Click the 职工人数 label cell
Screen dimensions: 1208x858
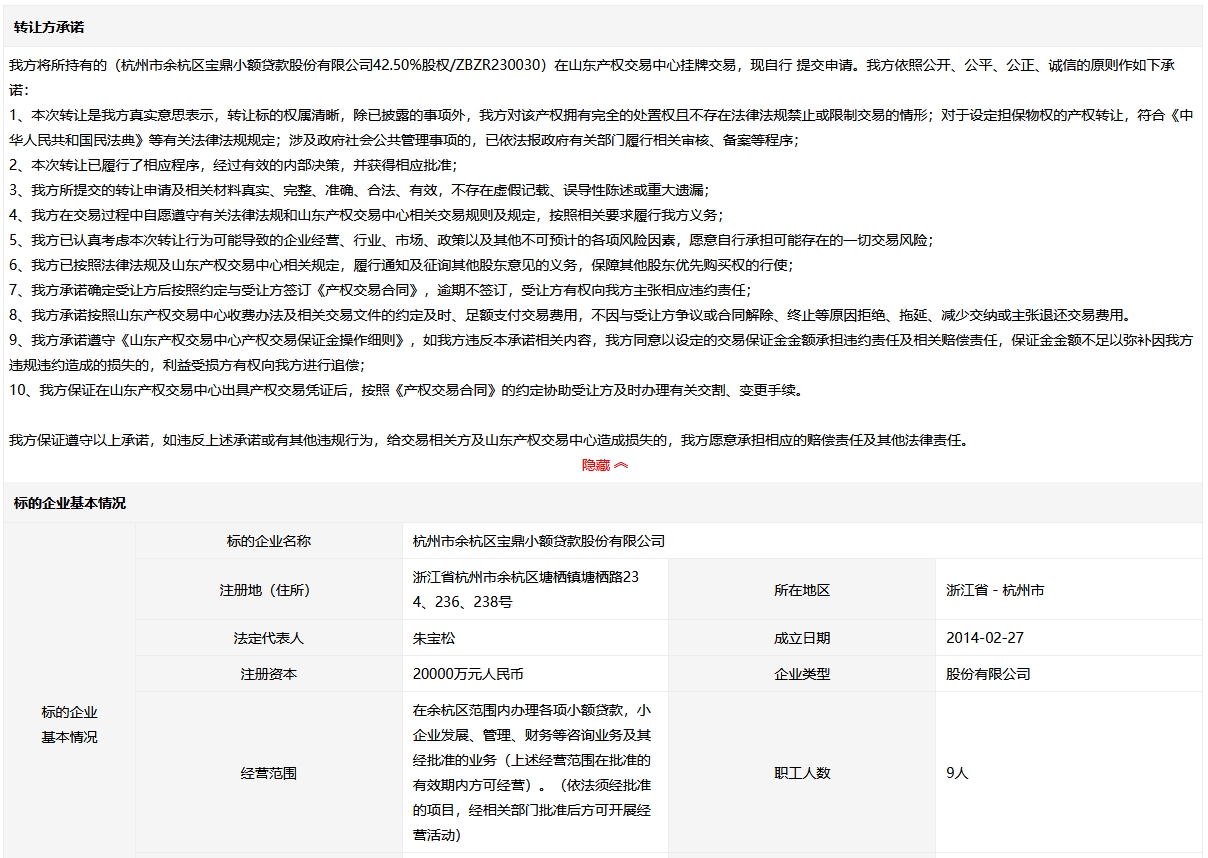click(x=802, y=773)
